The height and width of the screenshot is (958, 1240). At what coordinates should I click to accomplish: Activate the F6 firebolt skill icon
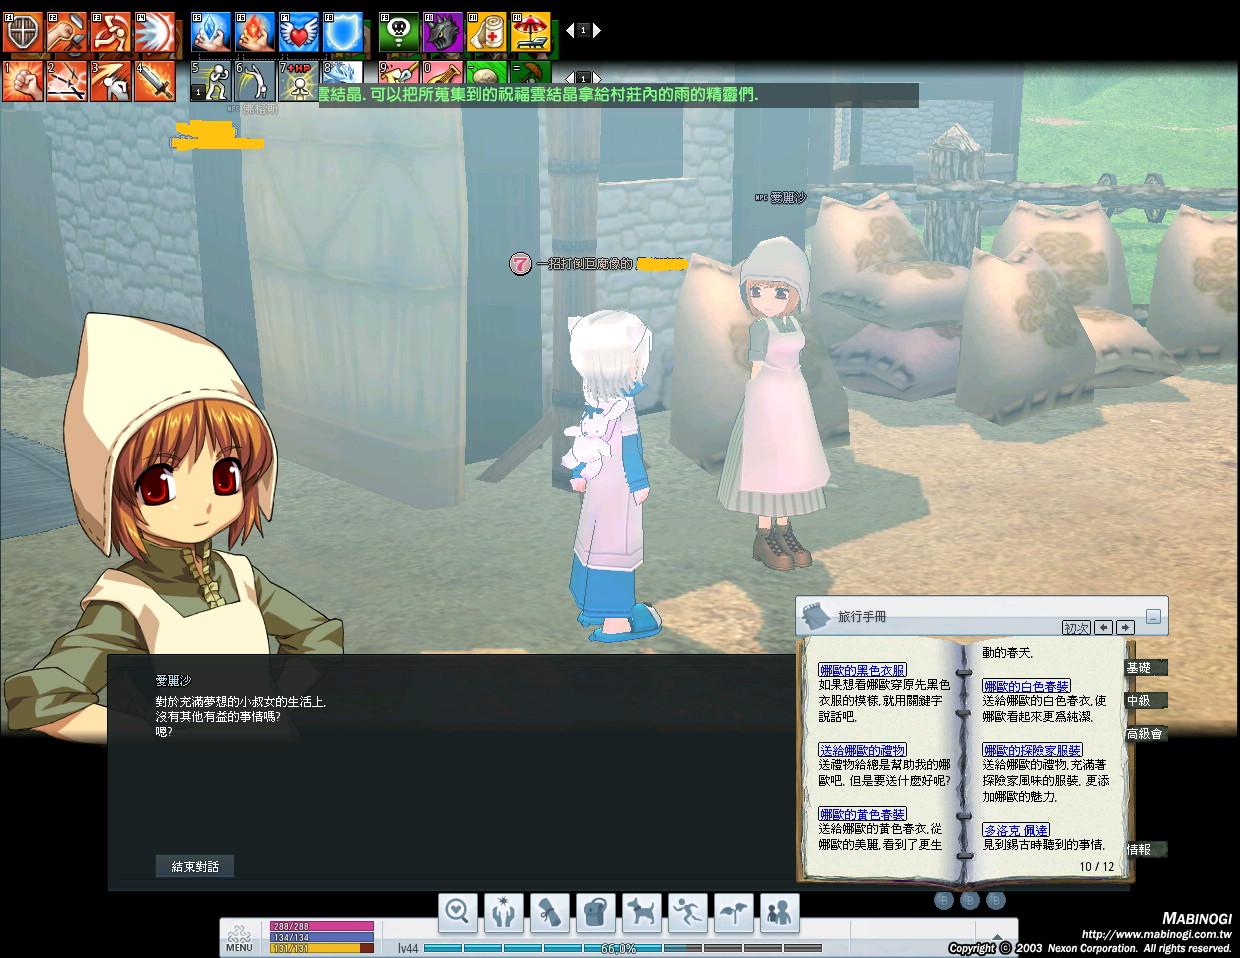[x=254, y=33]
